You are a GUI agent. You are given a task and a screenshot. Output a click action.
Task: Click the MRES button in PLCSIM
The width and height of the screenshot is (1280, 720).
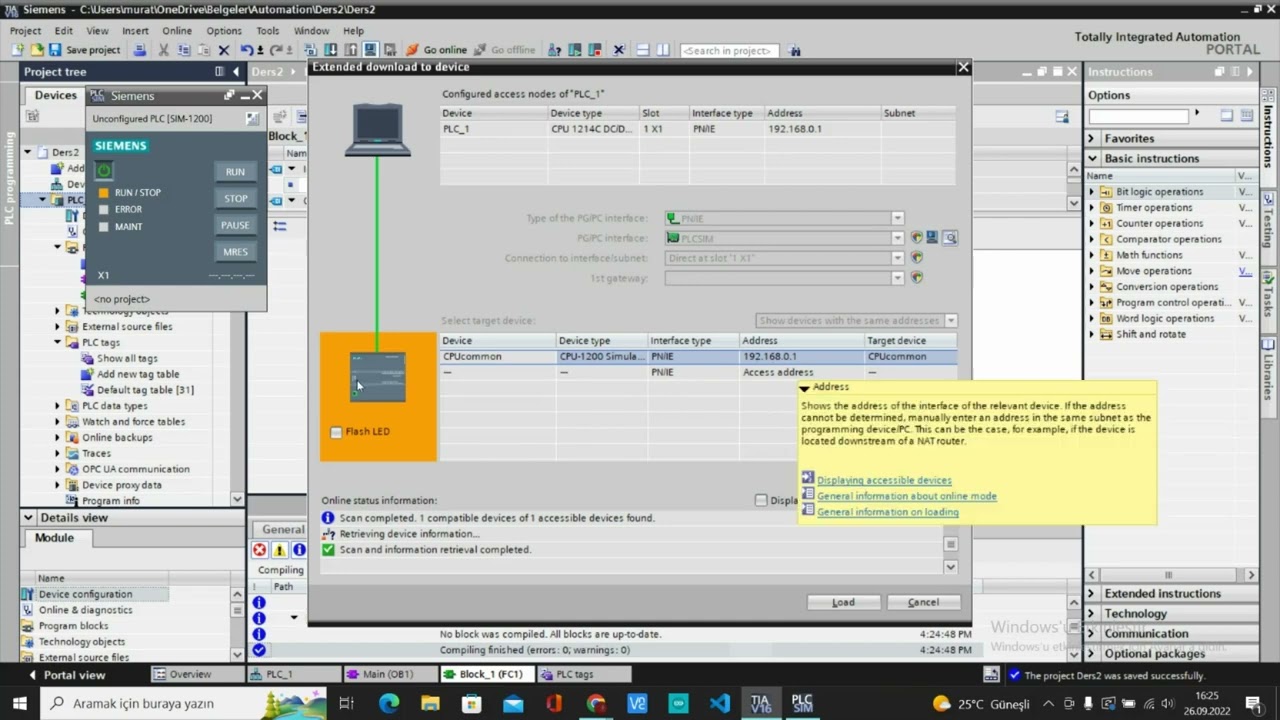click(x=235, y=252)
